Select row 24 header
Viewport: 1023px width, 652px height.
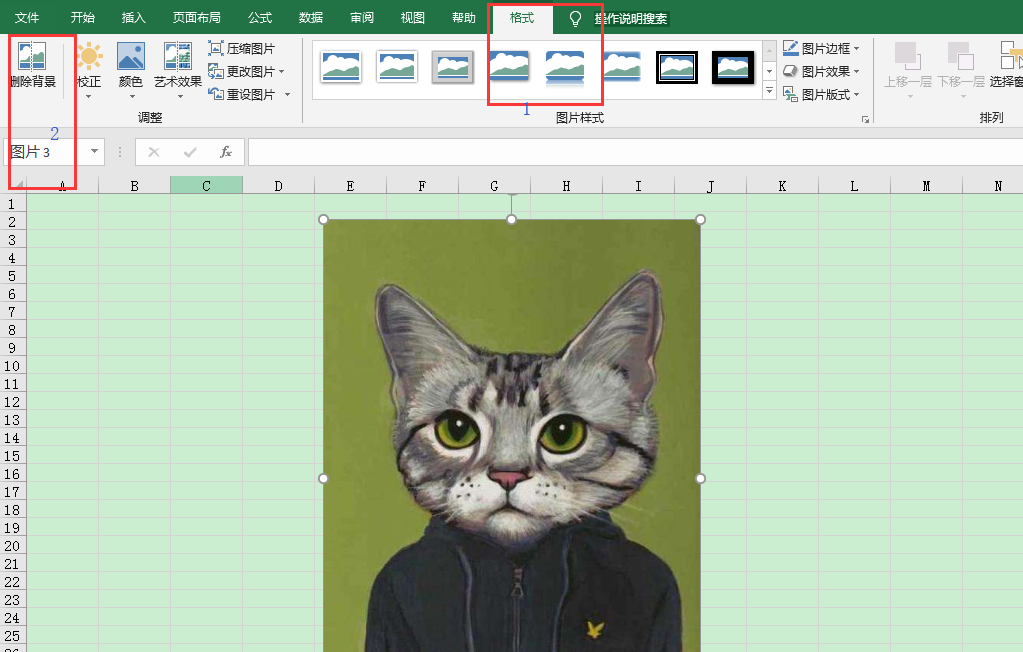(12, 618)
